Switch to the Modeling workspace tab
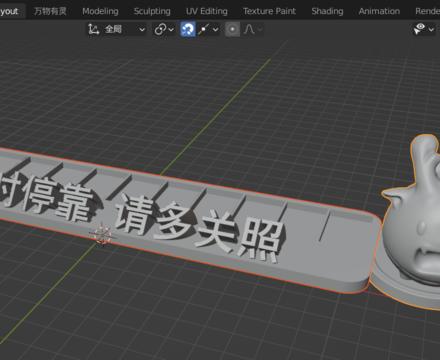 pyautogui.click(x=100, y=11)
